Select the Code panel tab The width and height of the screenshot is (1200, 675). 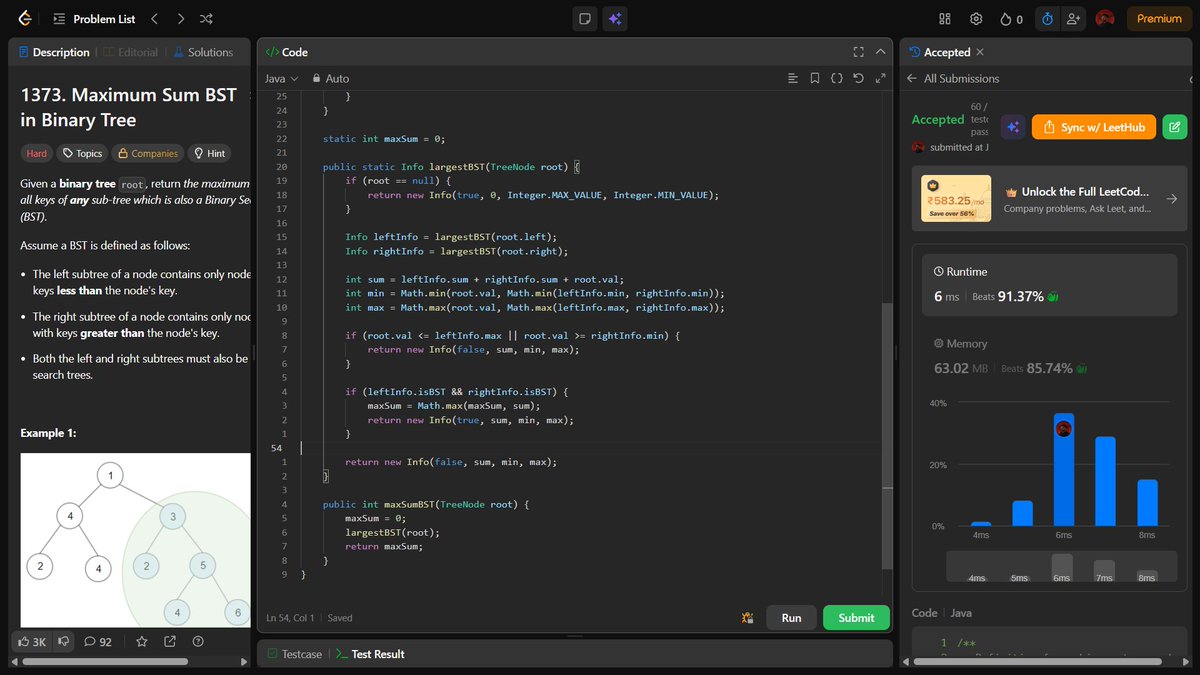pyautogui.click(x=287, y=52)
